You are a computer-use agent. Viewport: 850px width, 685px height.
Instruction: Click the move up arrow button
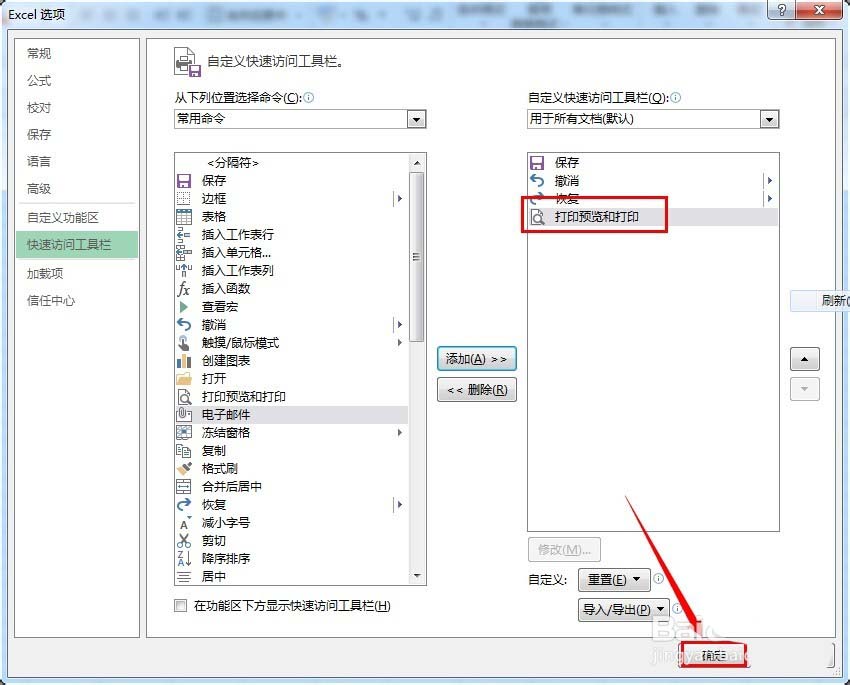804,359
